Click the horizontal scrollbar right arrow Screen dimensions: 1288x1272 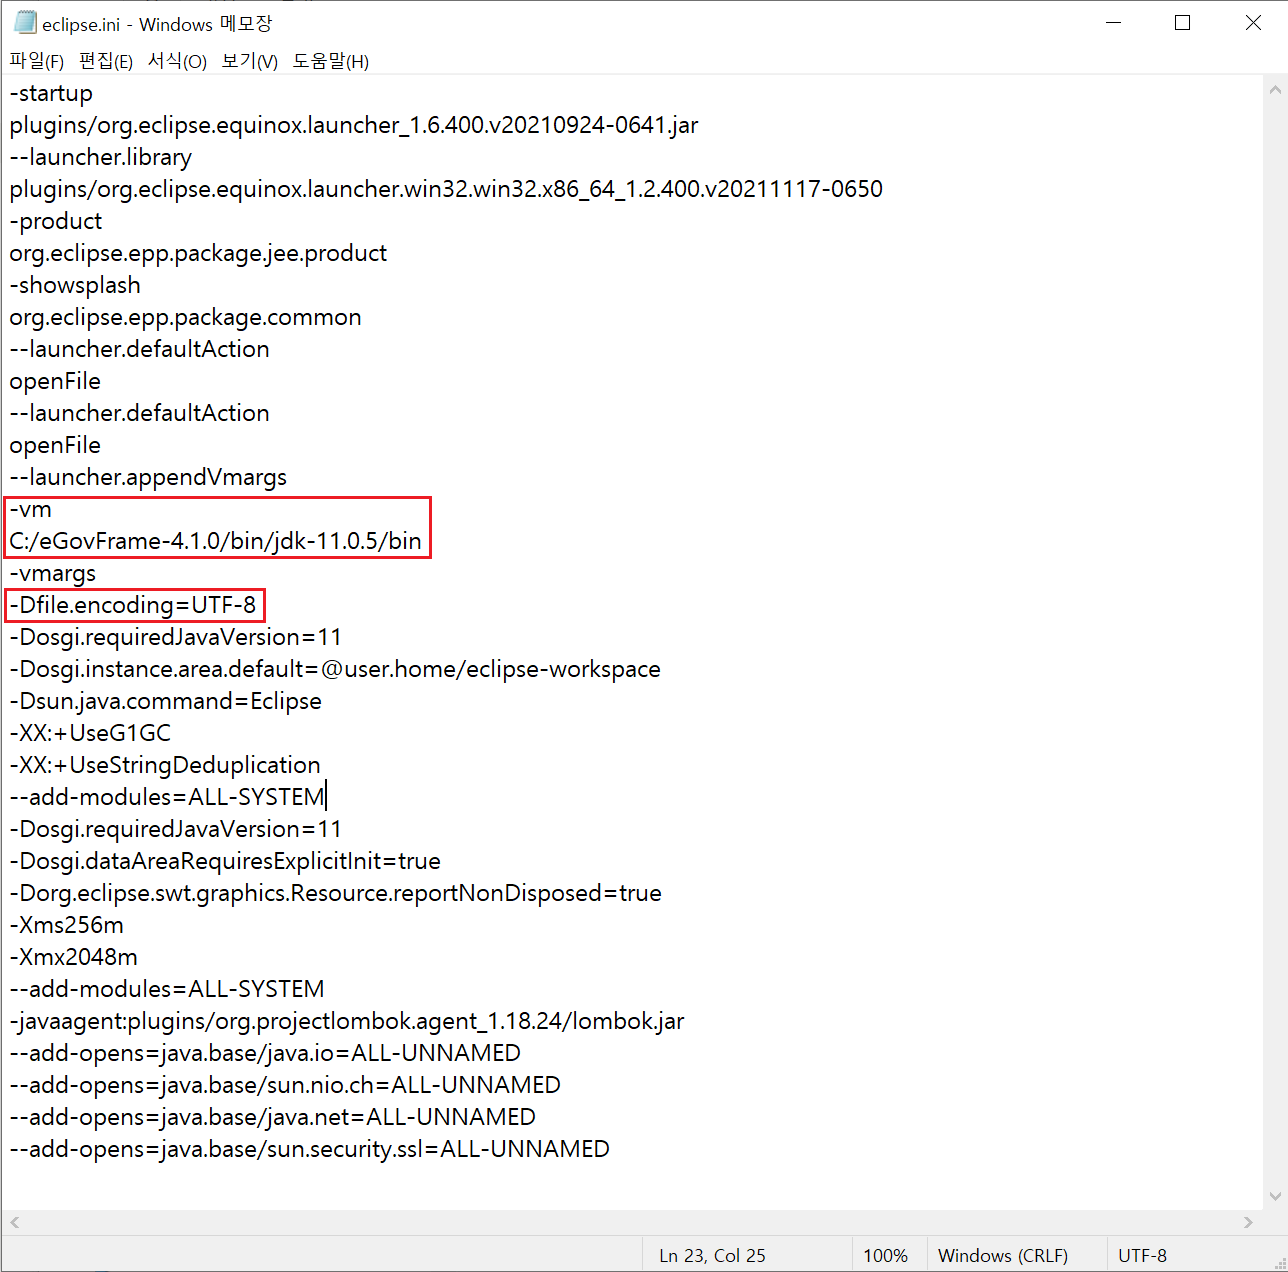point(1247,1222)
